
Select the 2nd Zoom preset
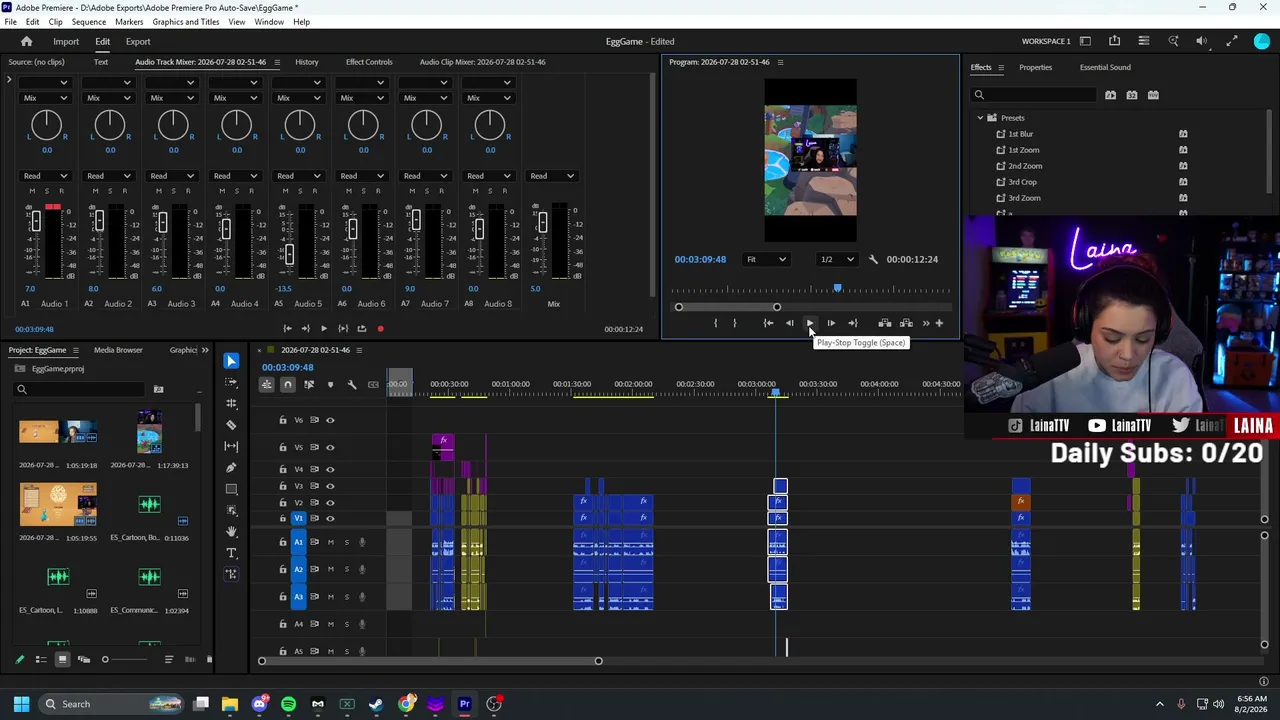(1025, 166)
